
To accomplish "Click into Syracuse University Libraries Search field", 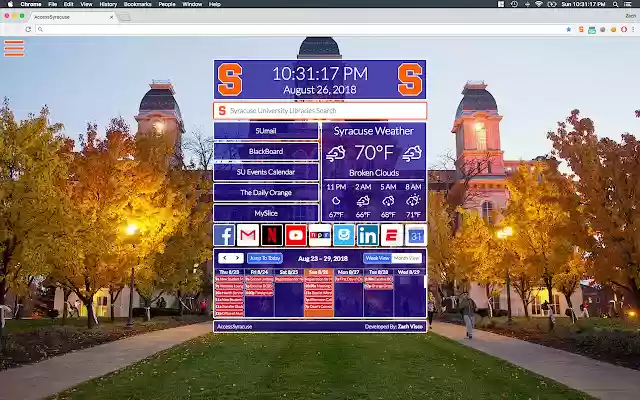I will click(320, 111).
